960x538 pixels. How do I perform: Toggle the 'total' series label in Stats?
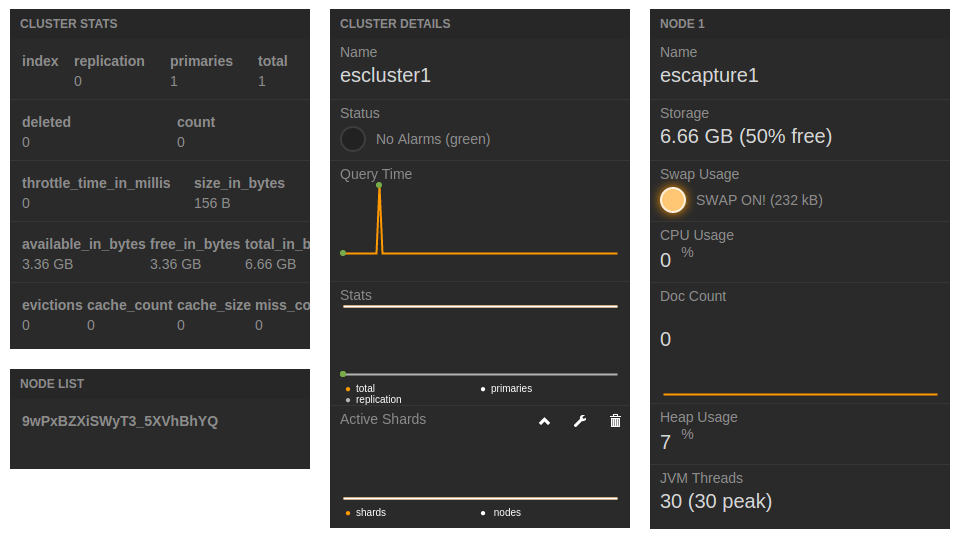click(x=365, y=388)
